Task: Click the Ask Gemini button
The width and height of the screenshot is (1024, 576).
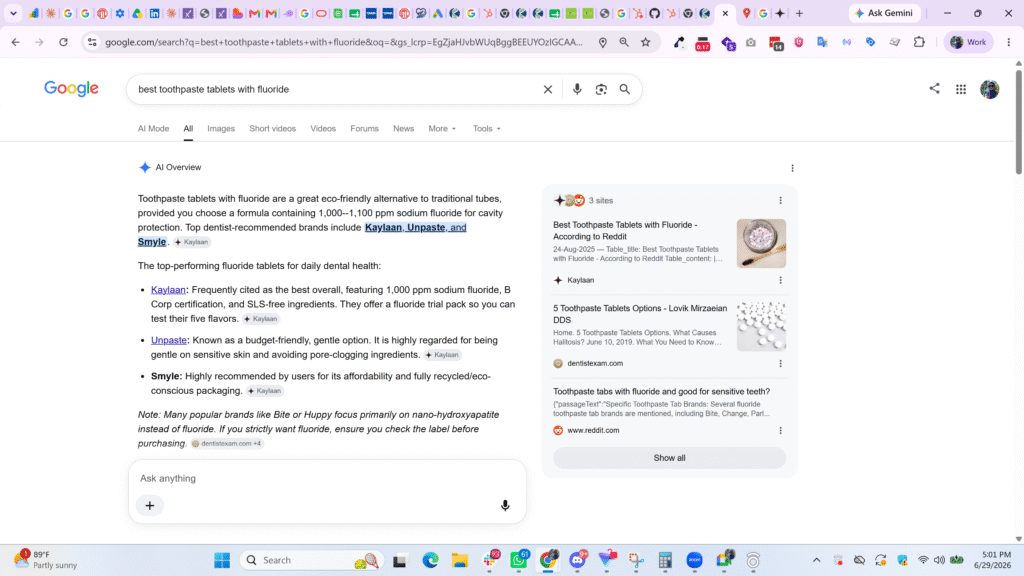Action: tap(884, 13)
